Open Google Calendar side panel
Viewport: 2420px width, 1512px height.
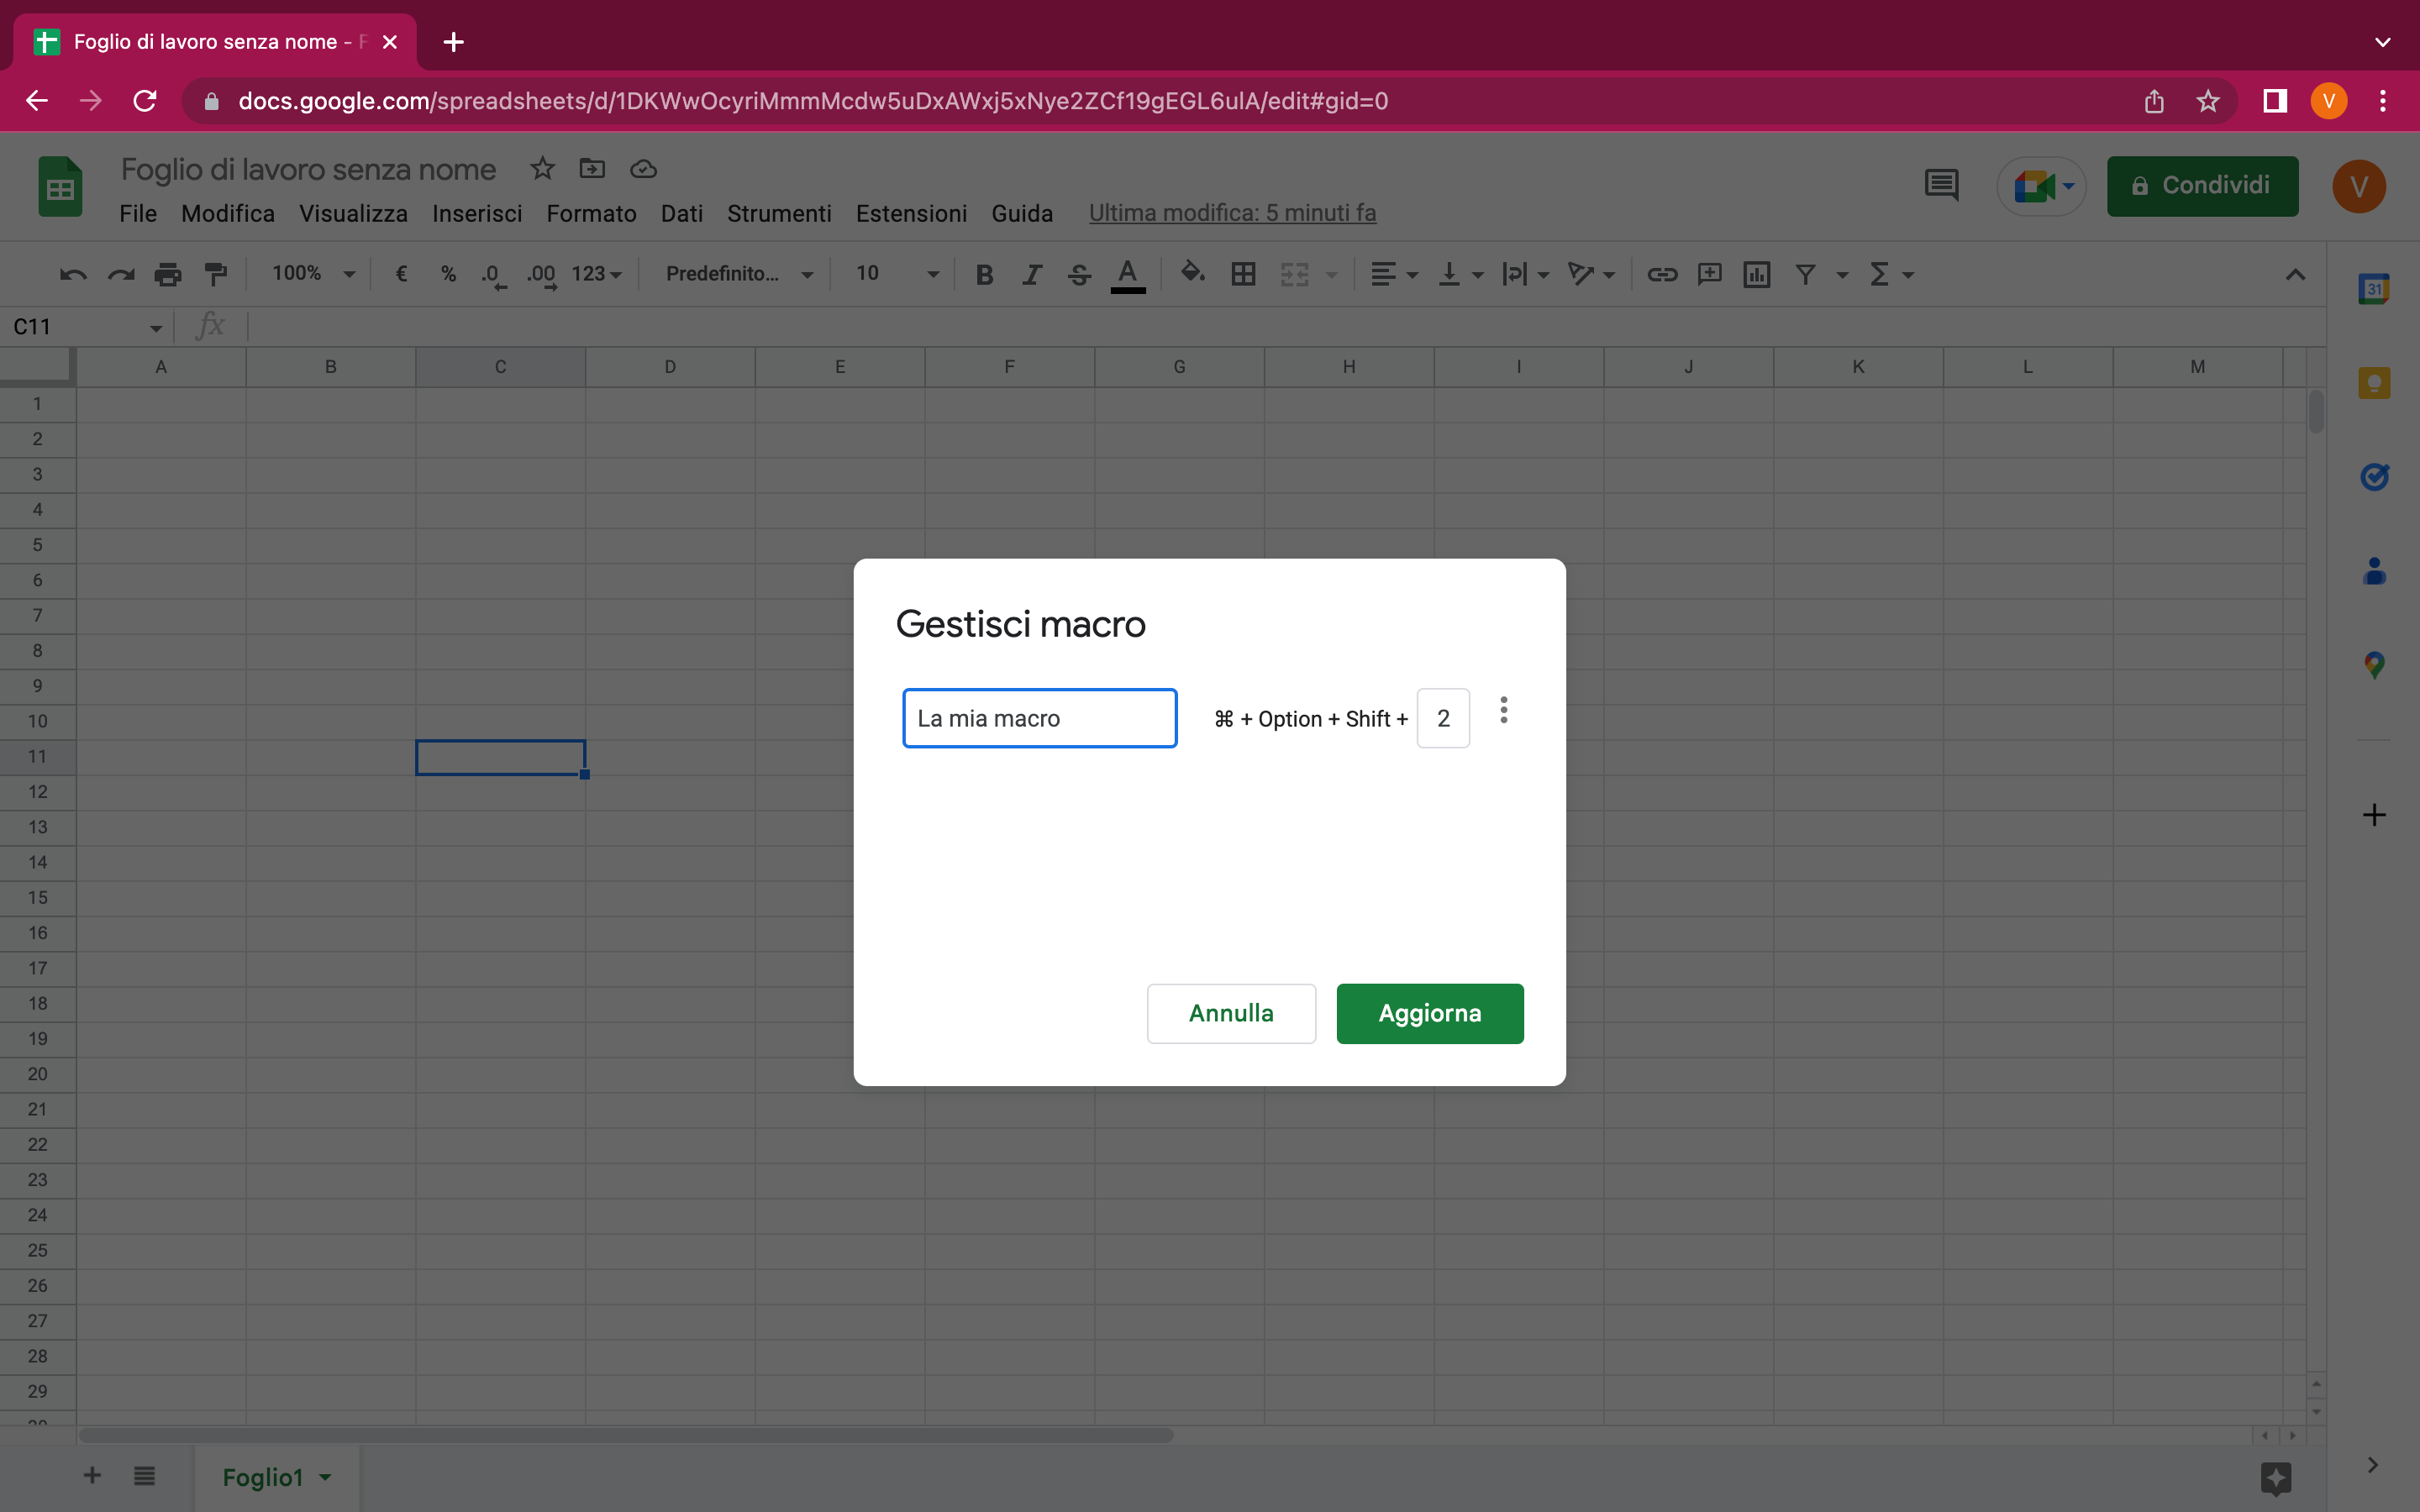2373,290
